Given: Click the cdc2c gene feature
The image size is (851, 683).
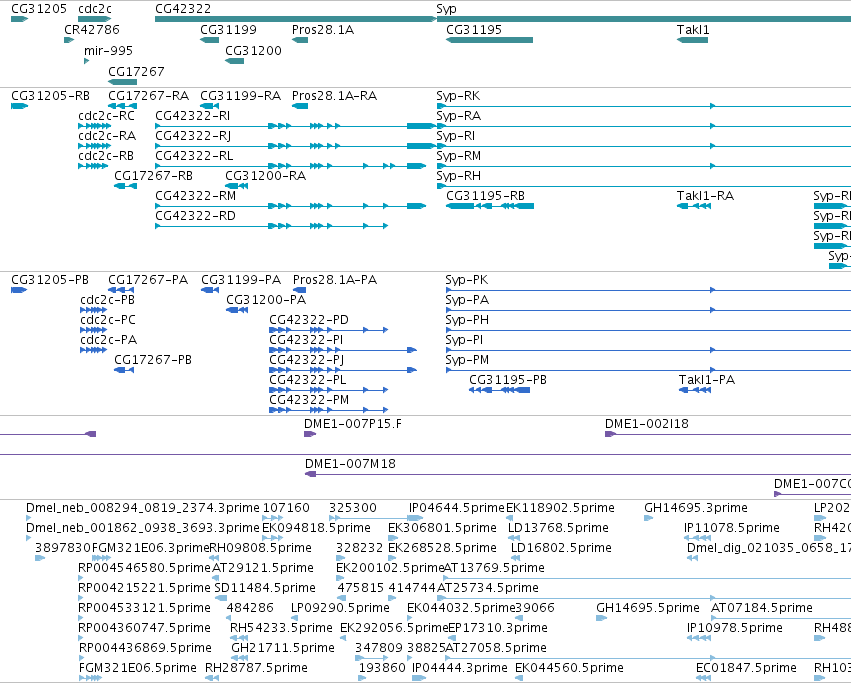Looking at the screenshot, I should coord(94,19).
